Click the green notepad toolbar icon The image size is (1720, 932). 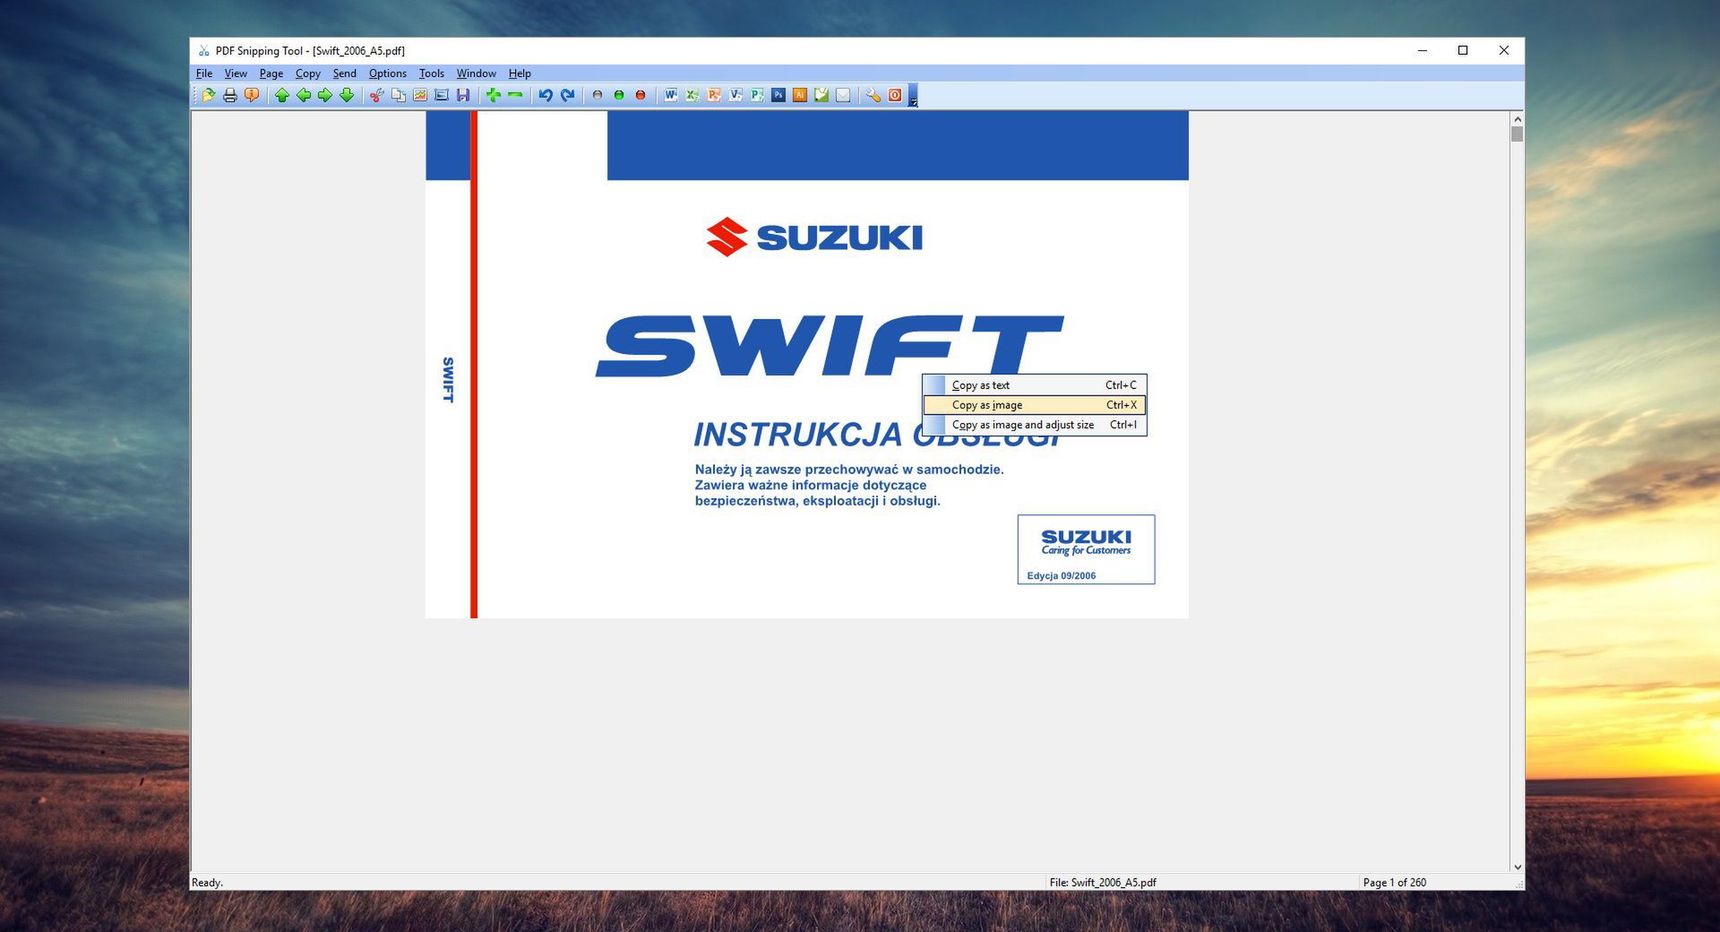[x=821, y=95]
